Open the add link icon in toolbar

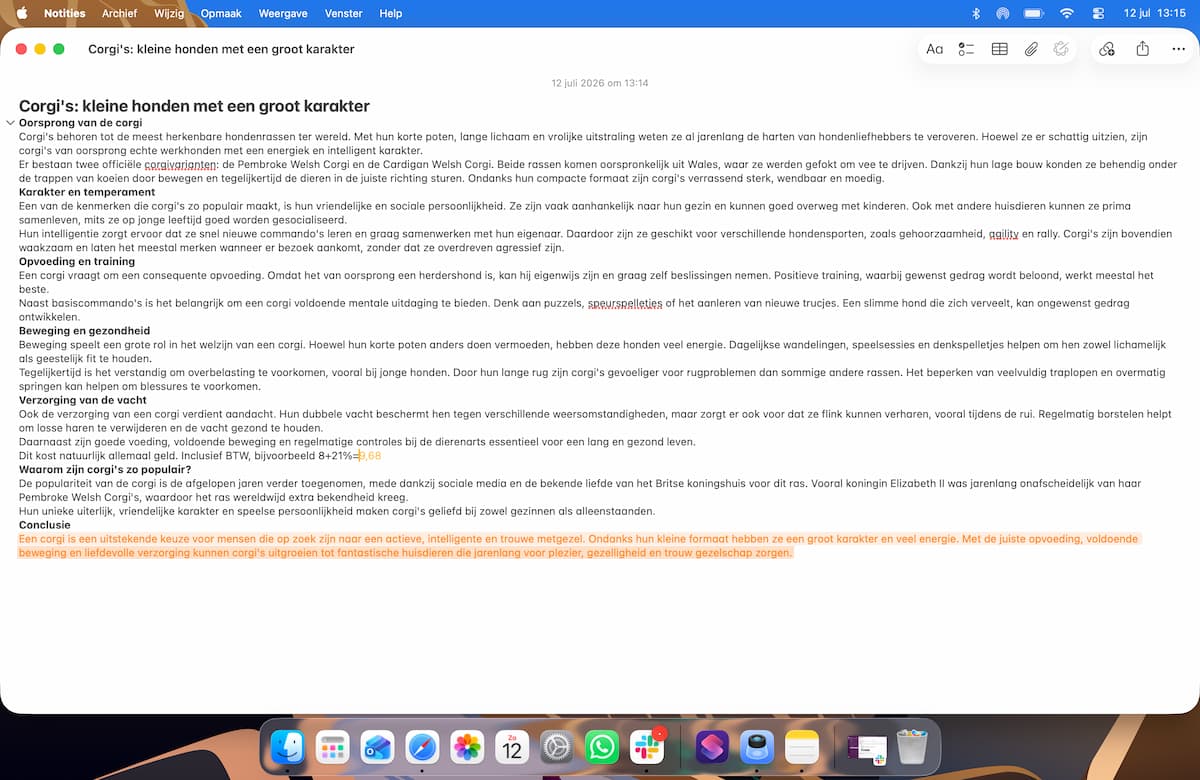tap(1106, 49)
